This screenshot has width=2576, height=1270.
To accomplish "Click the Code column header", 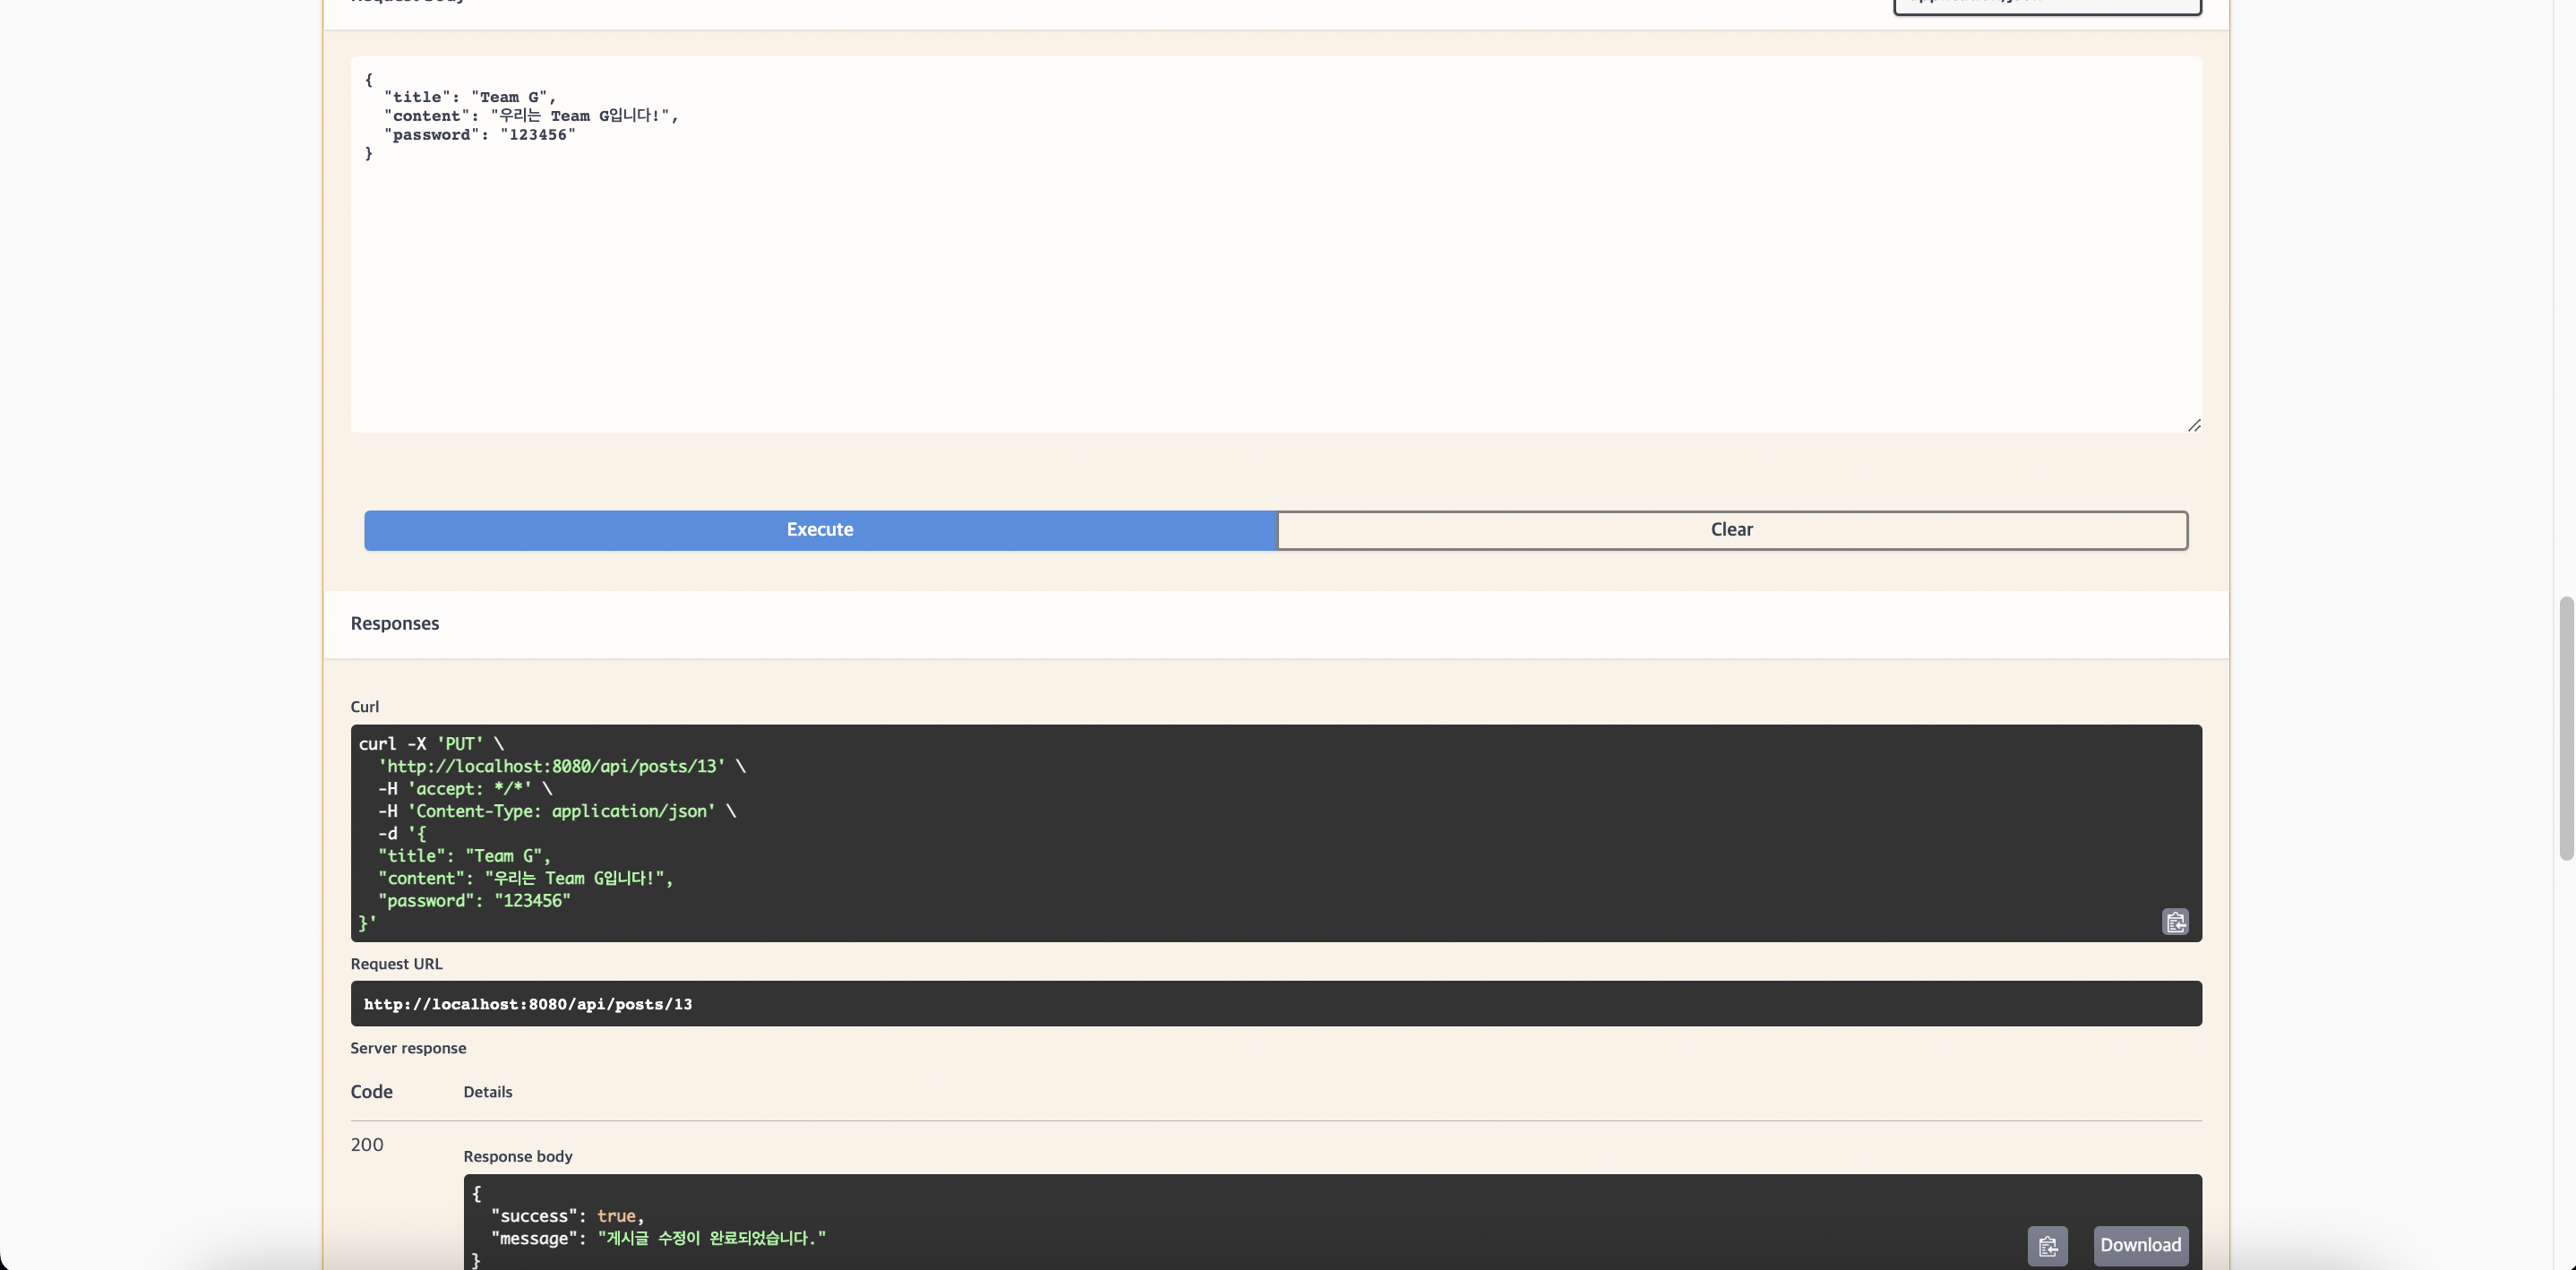I will [371, 1092].
